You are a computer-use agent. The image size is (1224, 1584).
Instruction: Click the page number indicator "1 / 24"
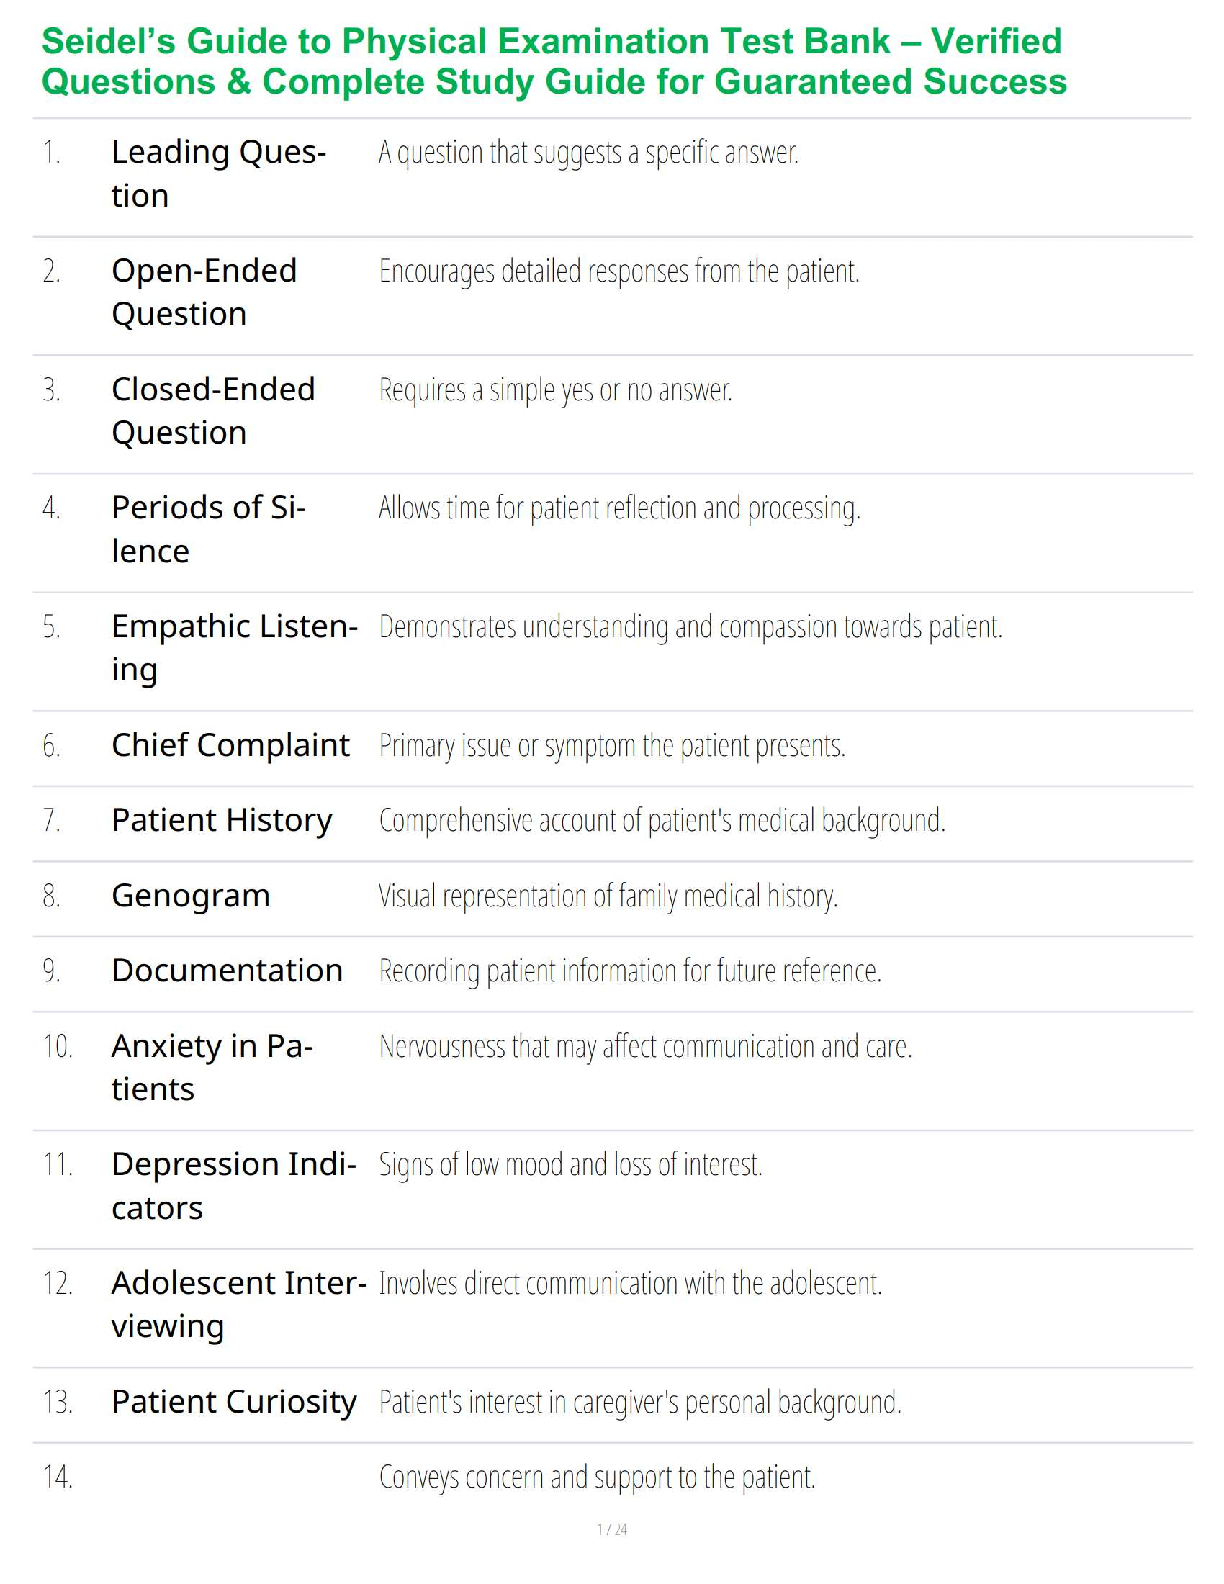[x=612, y=1529]
